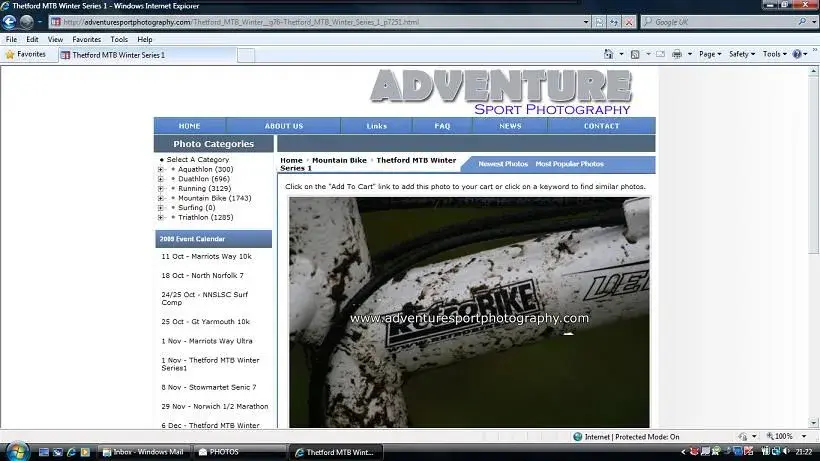
Task: Click the address bar URL field
Action: pyautogui.click(x=315, y=22)
